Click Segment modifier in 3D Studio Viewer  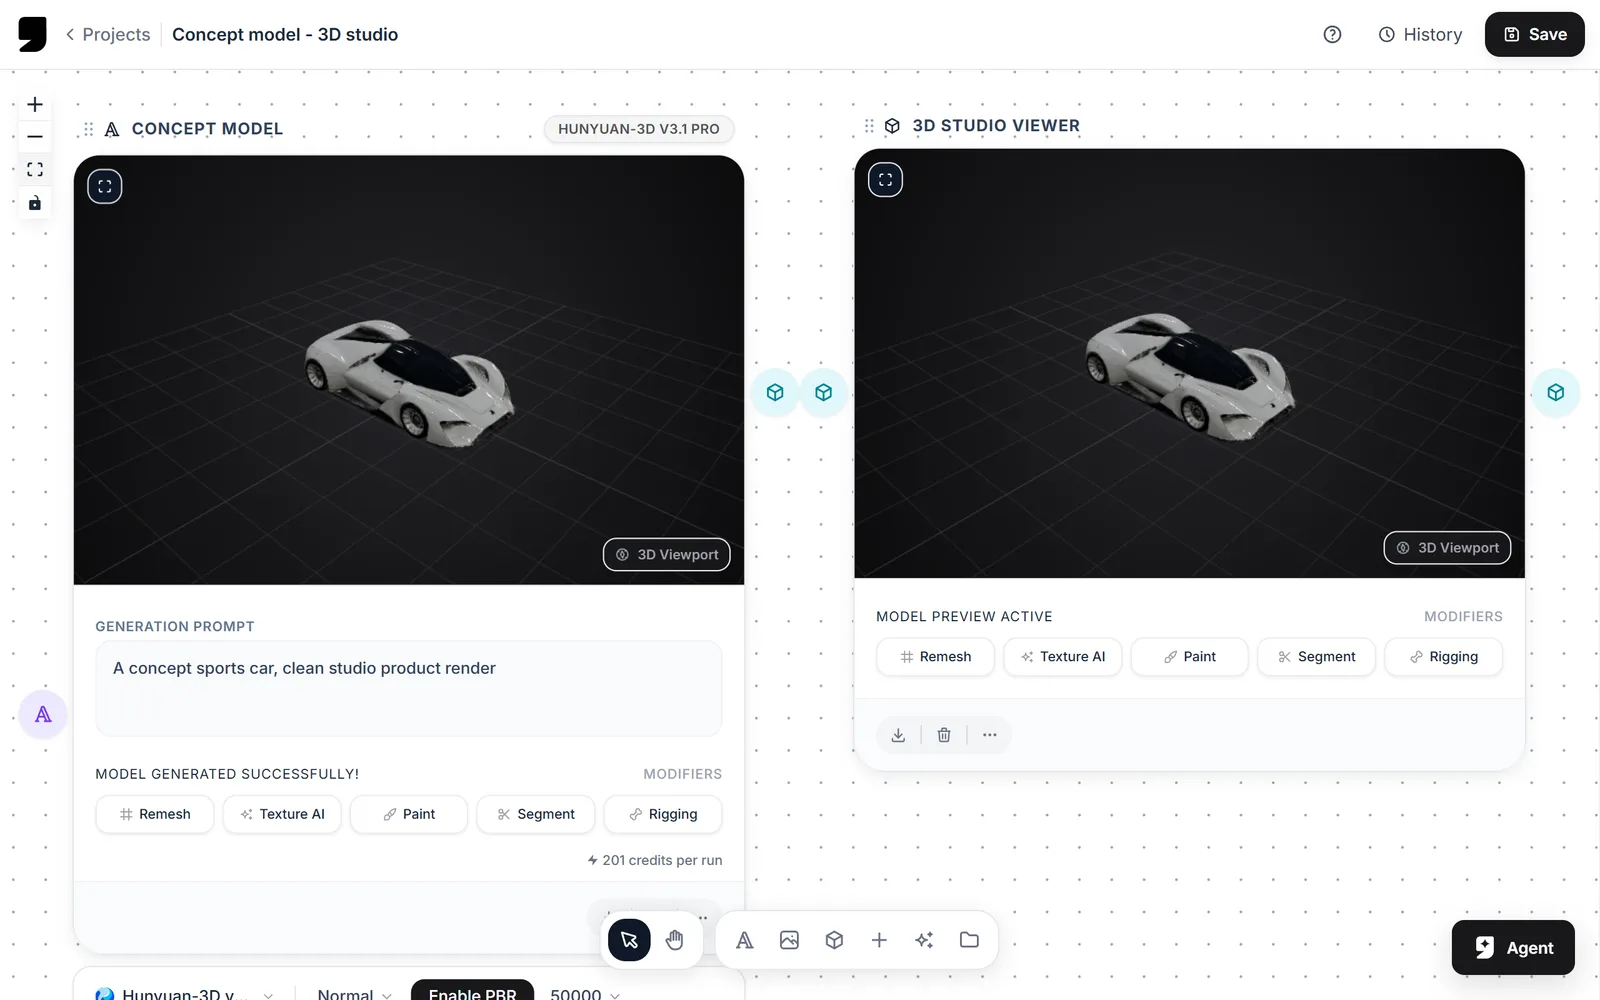point(1316,657)
